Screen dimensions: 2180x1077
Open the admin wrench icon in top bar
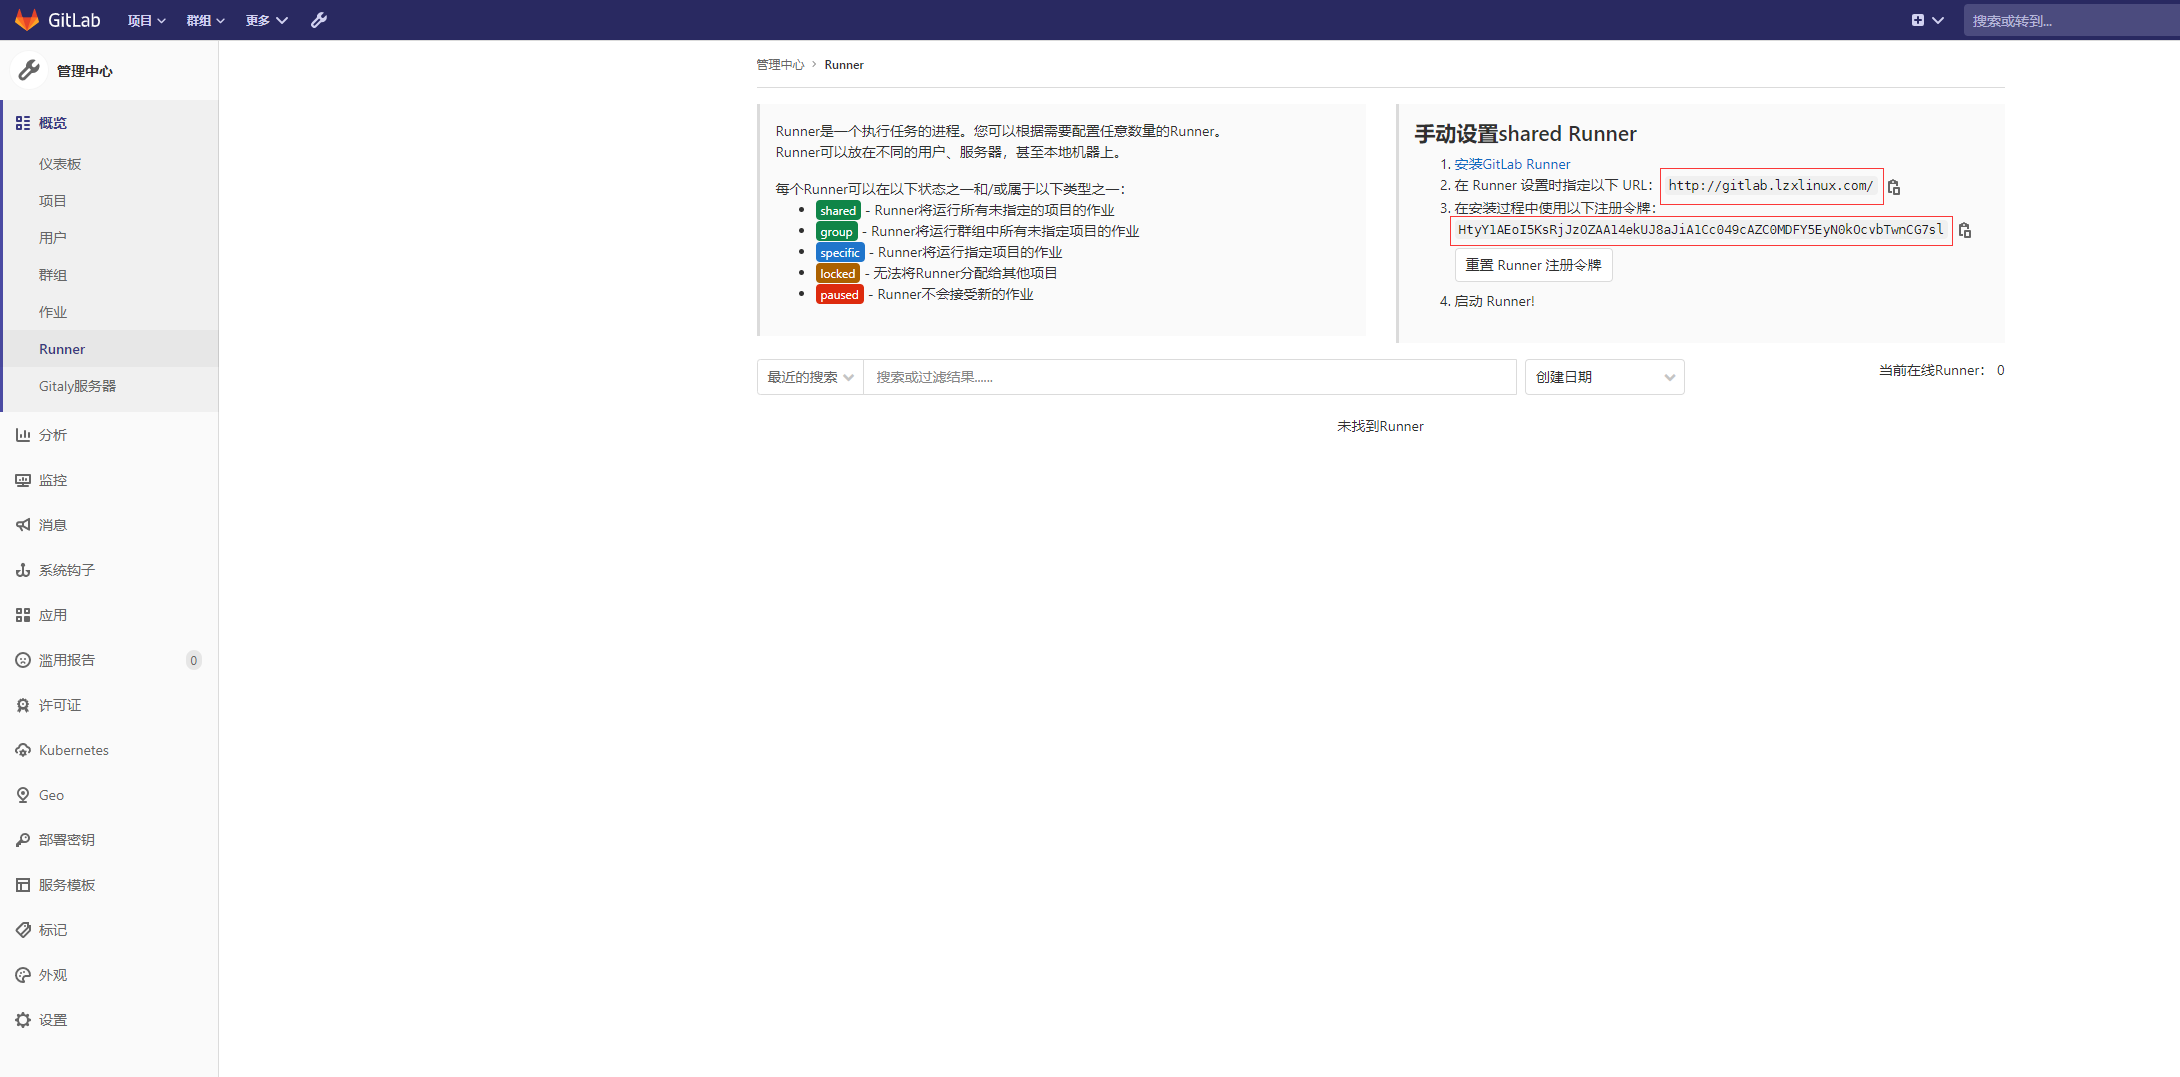(x=319, y=20)
